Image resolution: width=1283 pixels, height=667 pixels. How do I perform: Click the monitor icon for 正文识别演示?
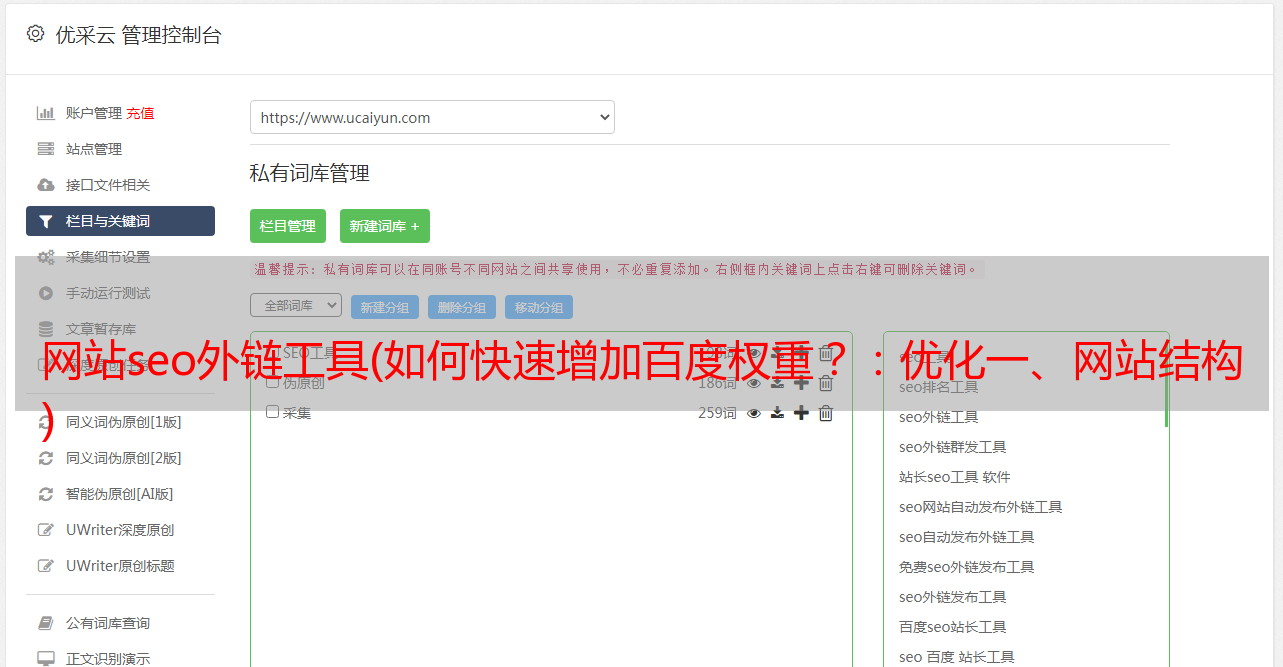point(46,659)
